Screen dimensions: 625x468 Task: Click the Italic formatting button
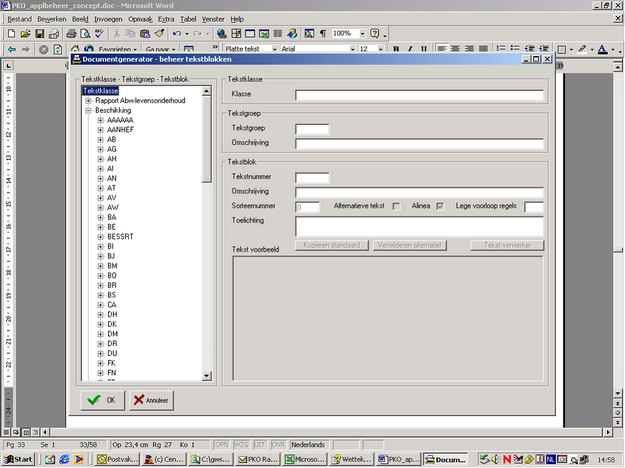point(410,49)
